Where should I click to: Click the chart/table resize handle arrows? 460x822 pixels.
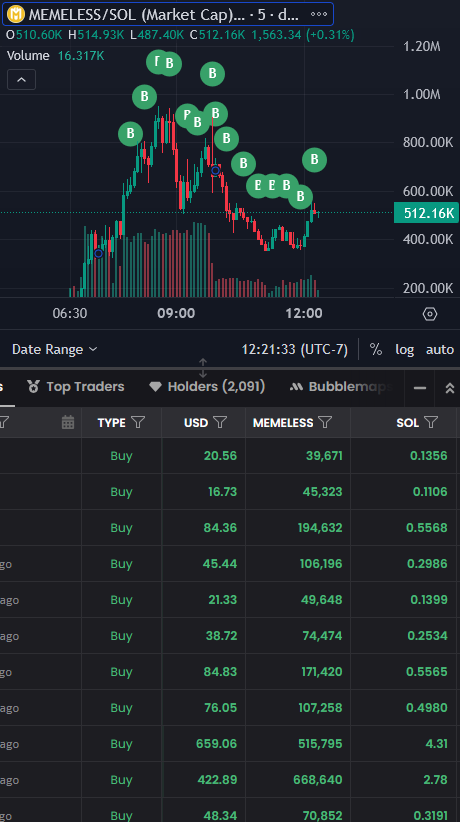pyautogui.click(x=203, y=368)
